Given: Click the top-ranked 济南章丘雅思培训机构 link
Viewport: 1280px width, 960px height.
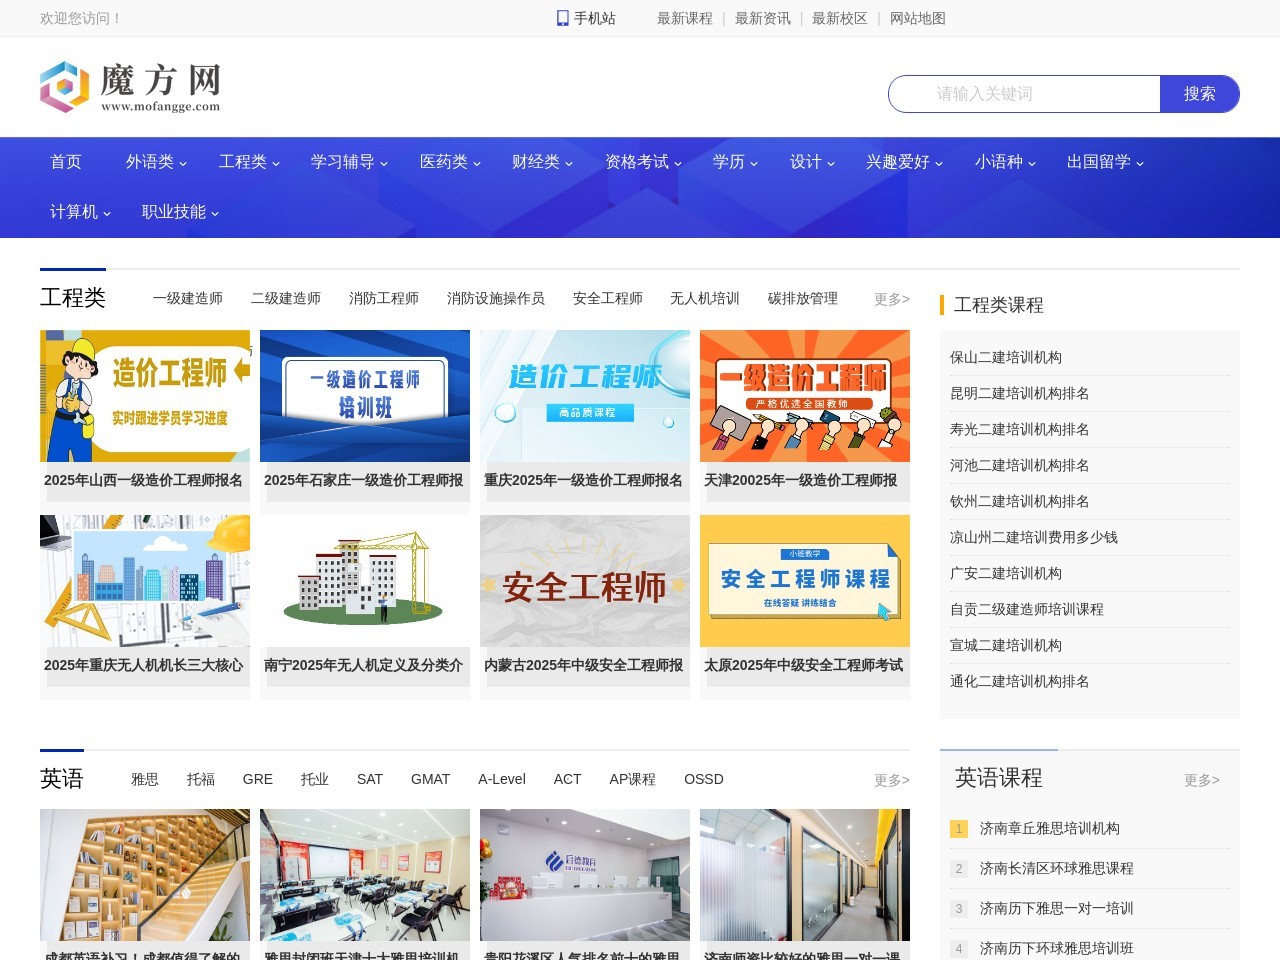Looking at the screenshot, I should tap(1049, 829).
